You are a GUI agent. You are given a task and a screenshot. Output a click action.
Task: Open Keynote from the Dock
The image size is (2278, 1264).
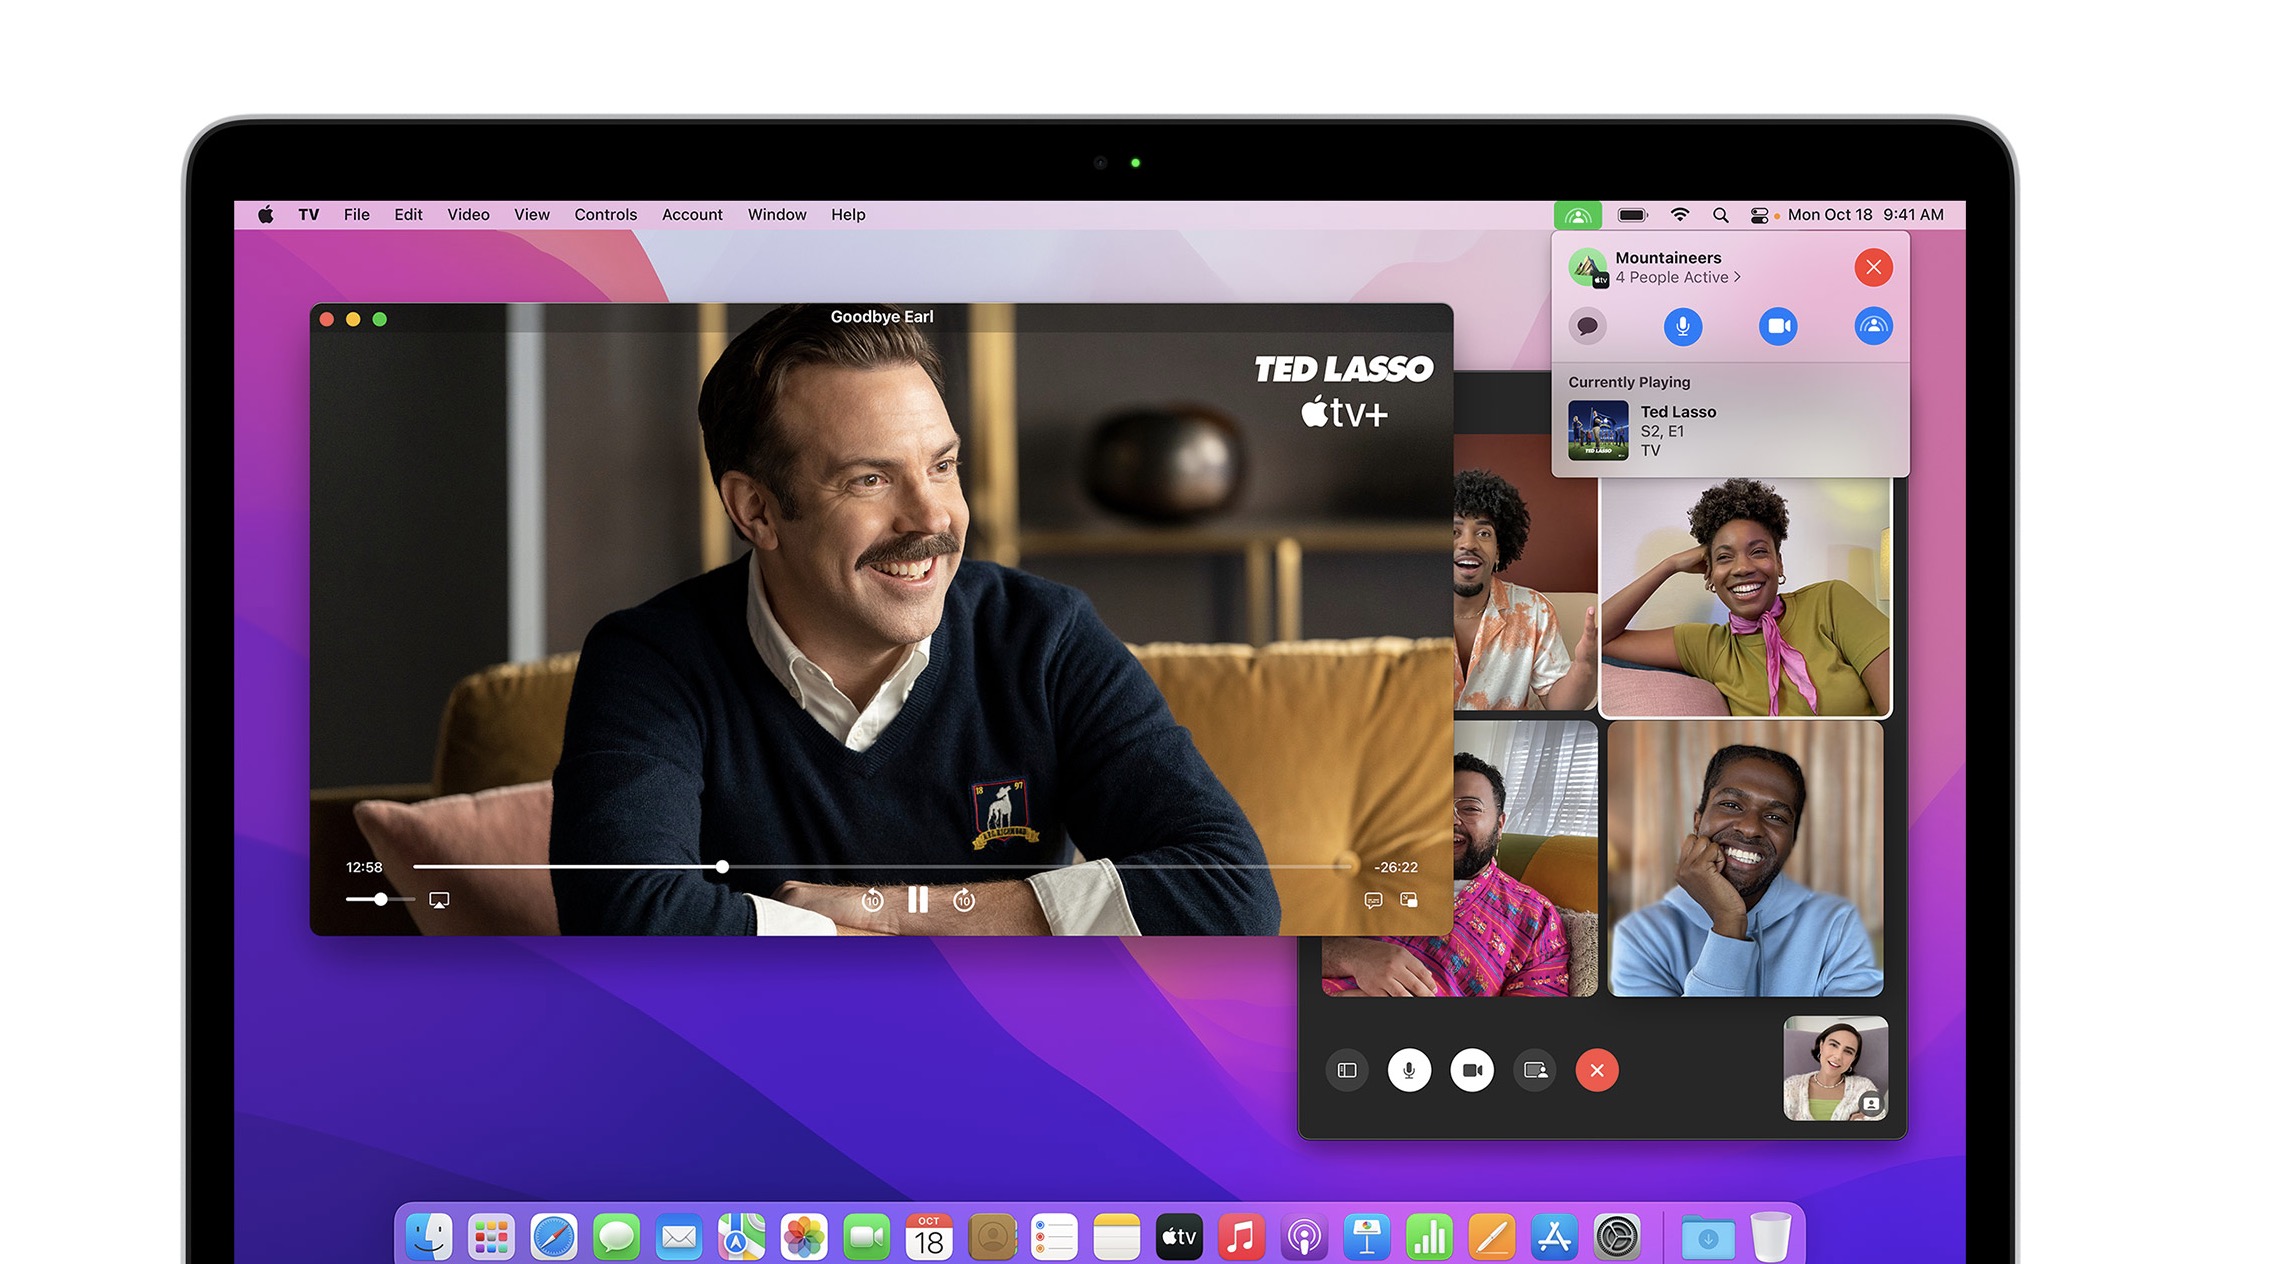[1367, 1238]
